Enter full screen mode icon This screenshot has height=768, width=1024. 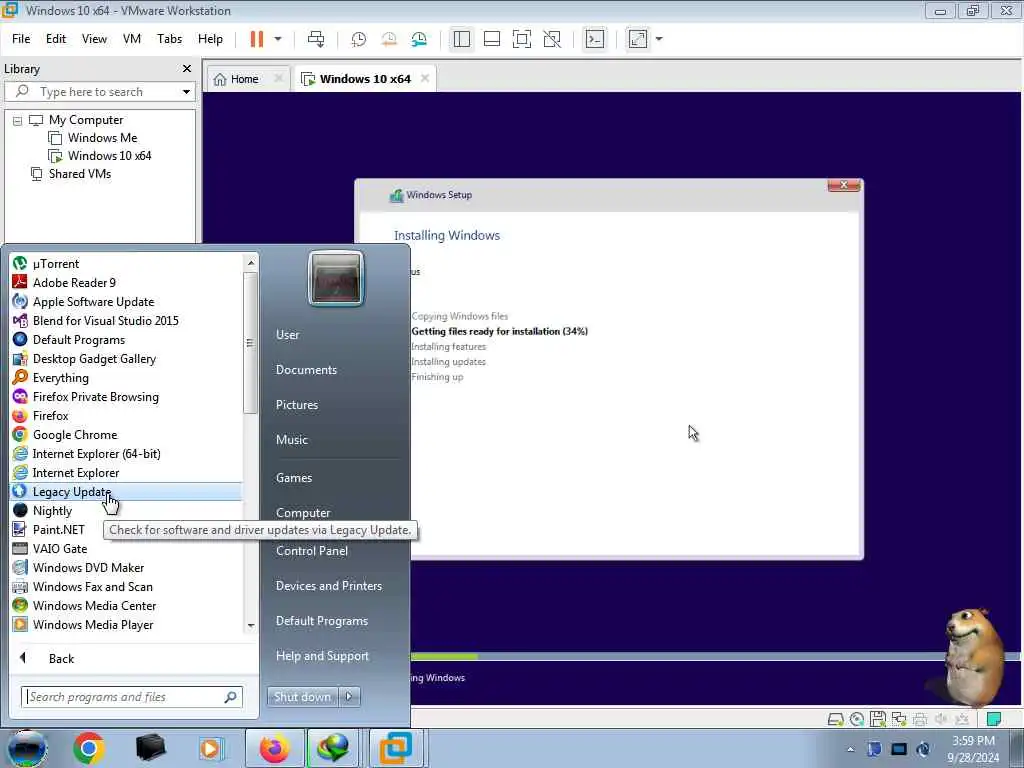coord(522,39)
